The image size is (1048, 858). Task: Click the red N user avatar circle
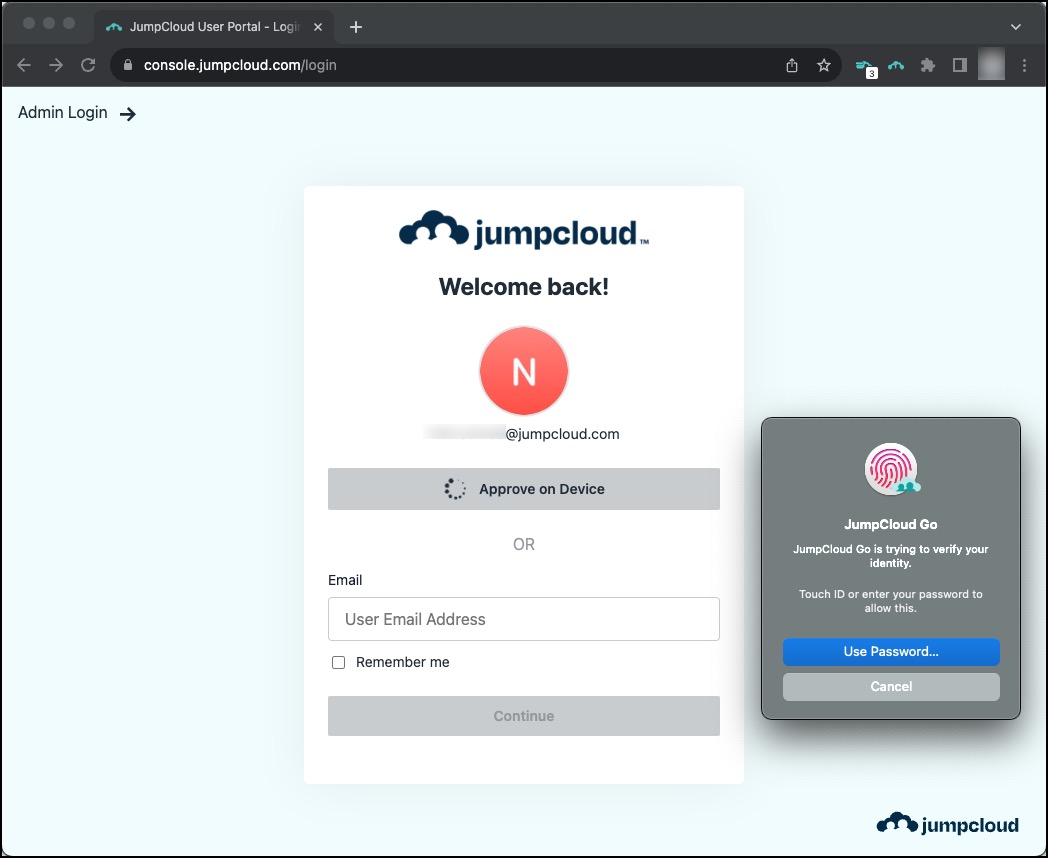point(523,370)
